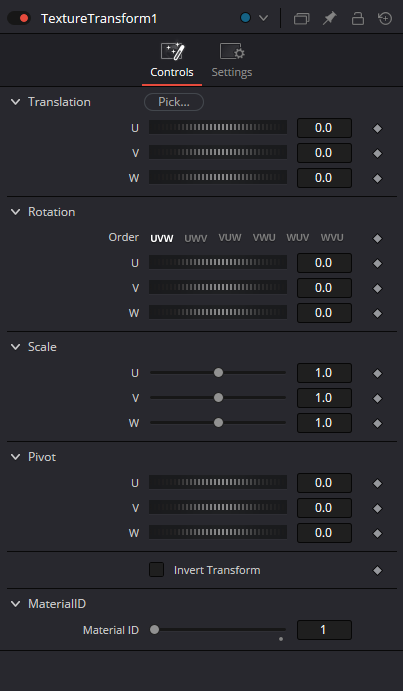The image size is (403, 691).
Task: Lock the TextureTransform1 node
Action: pyautogui.click(x=358, y=19)
